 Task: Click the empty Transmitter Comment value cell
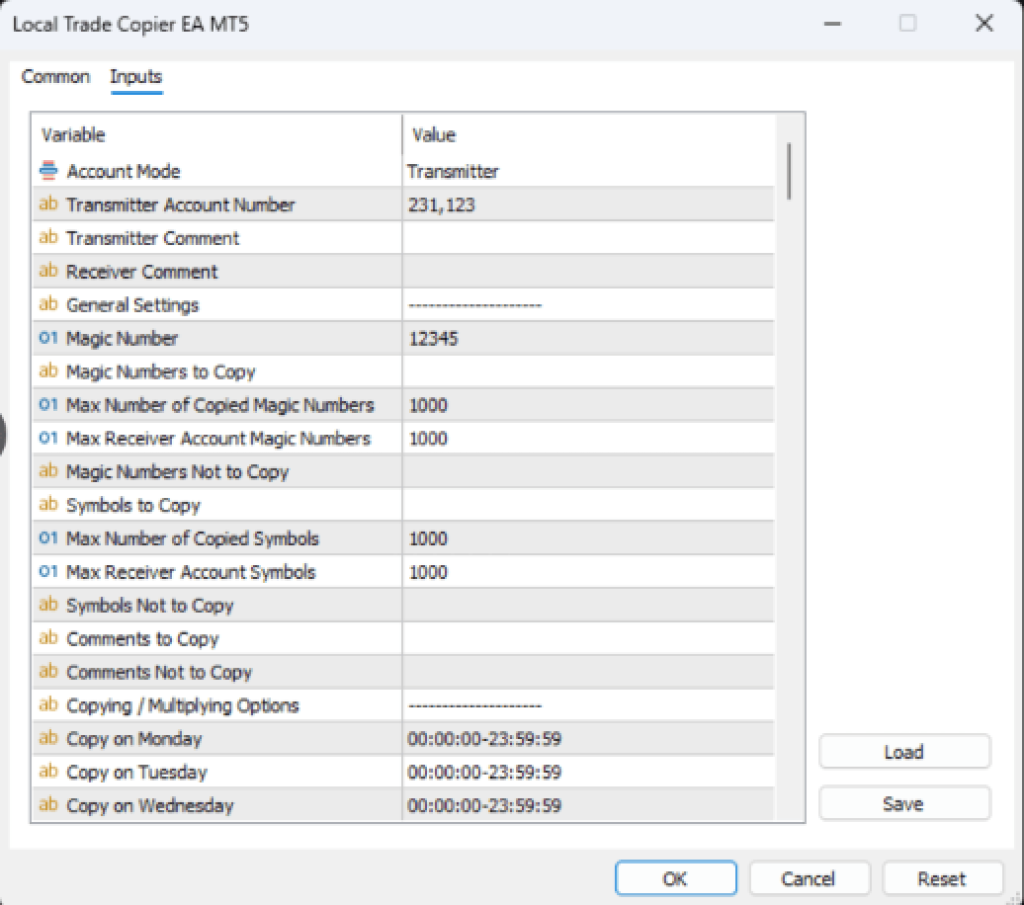pos(588,238)
